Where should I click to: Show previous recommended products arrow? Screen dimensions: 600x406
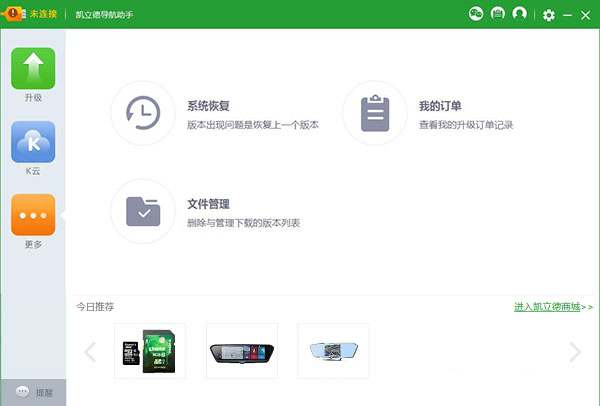[90, 352]
